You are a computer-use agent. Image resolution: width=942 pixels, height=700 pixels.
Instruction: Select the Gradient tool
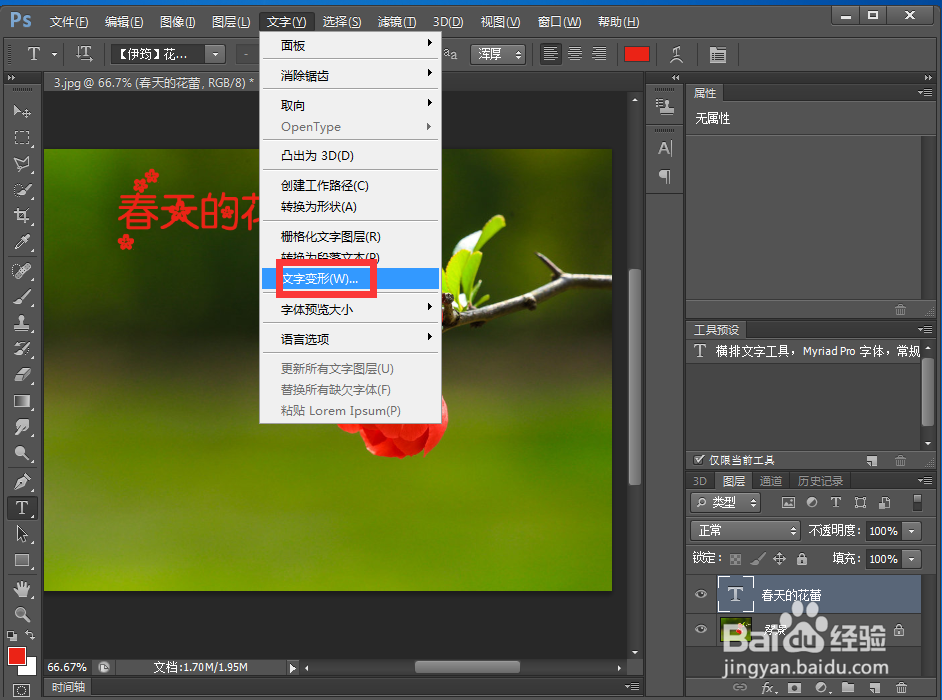(x=22, y=401)
